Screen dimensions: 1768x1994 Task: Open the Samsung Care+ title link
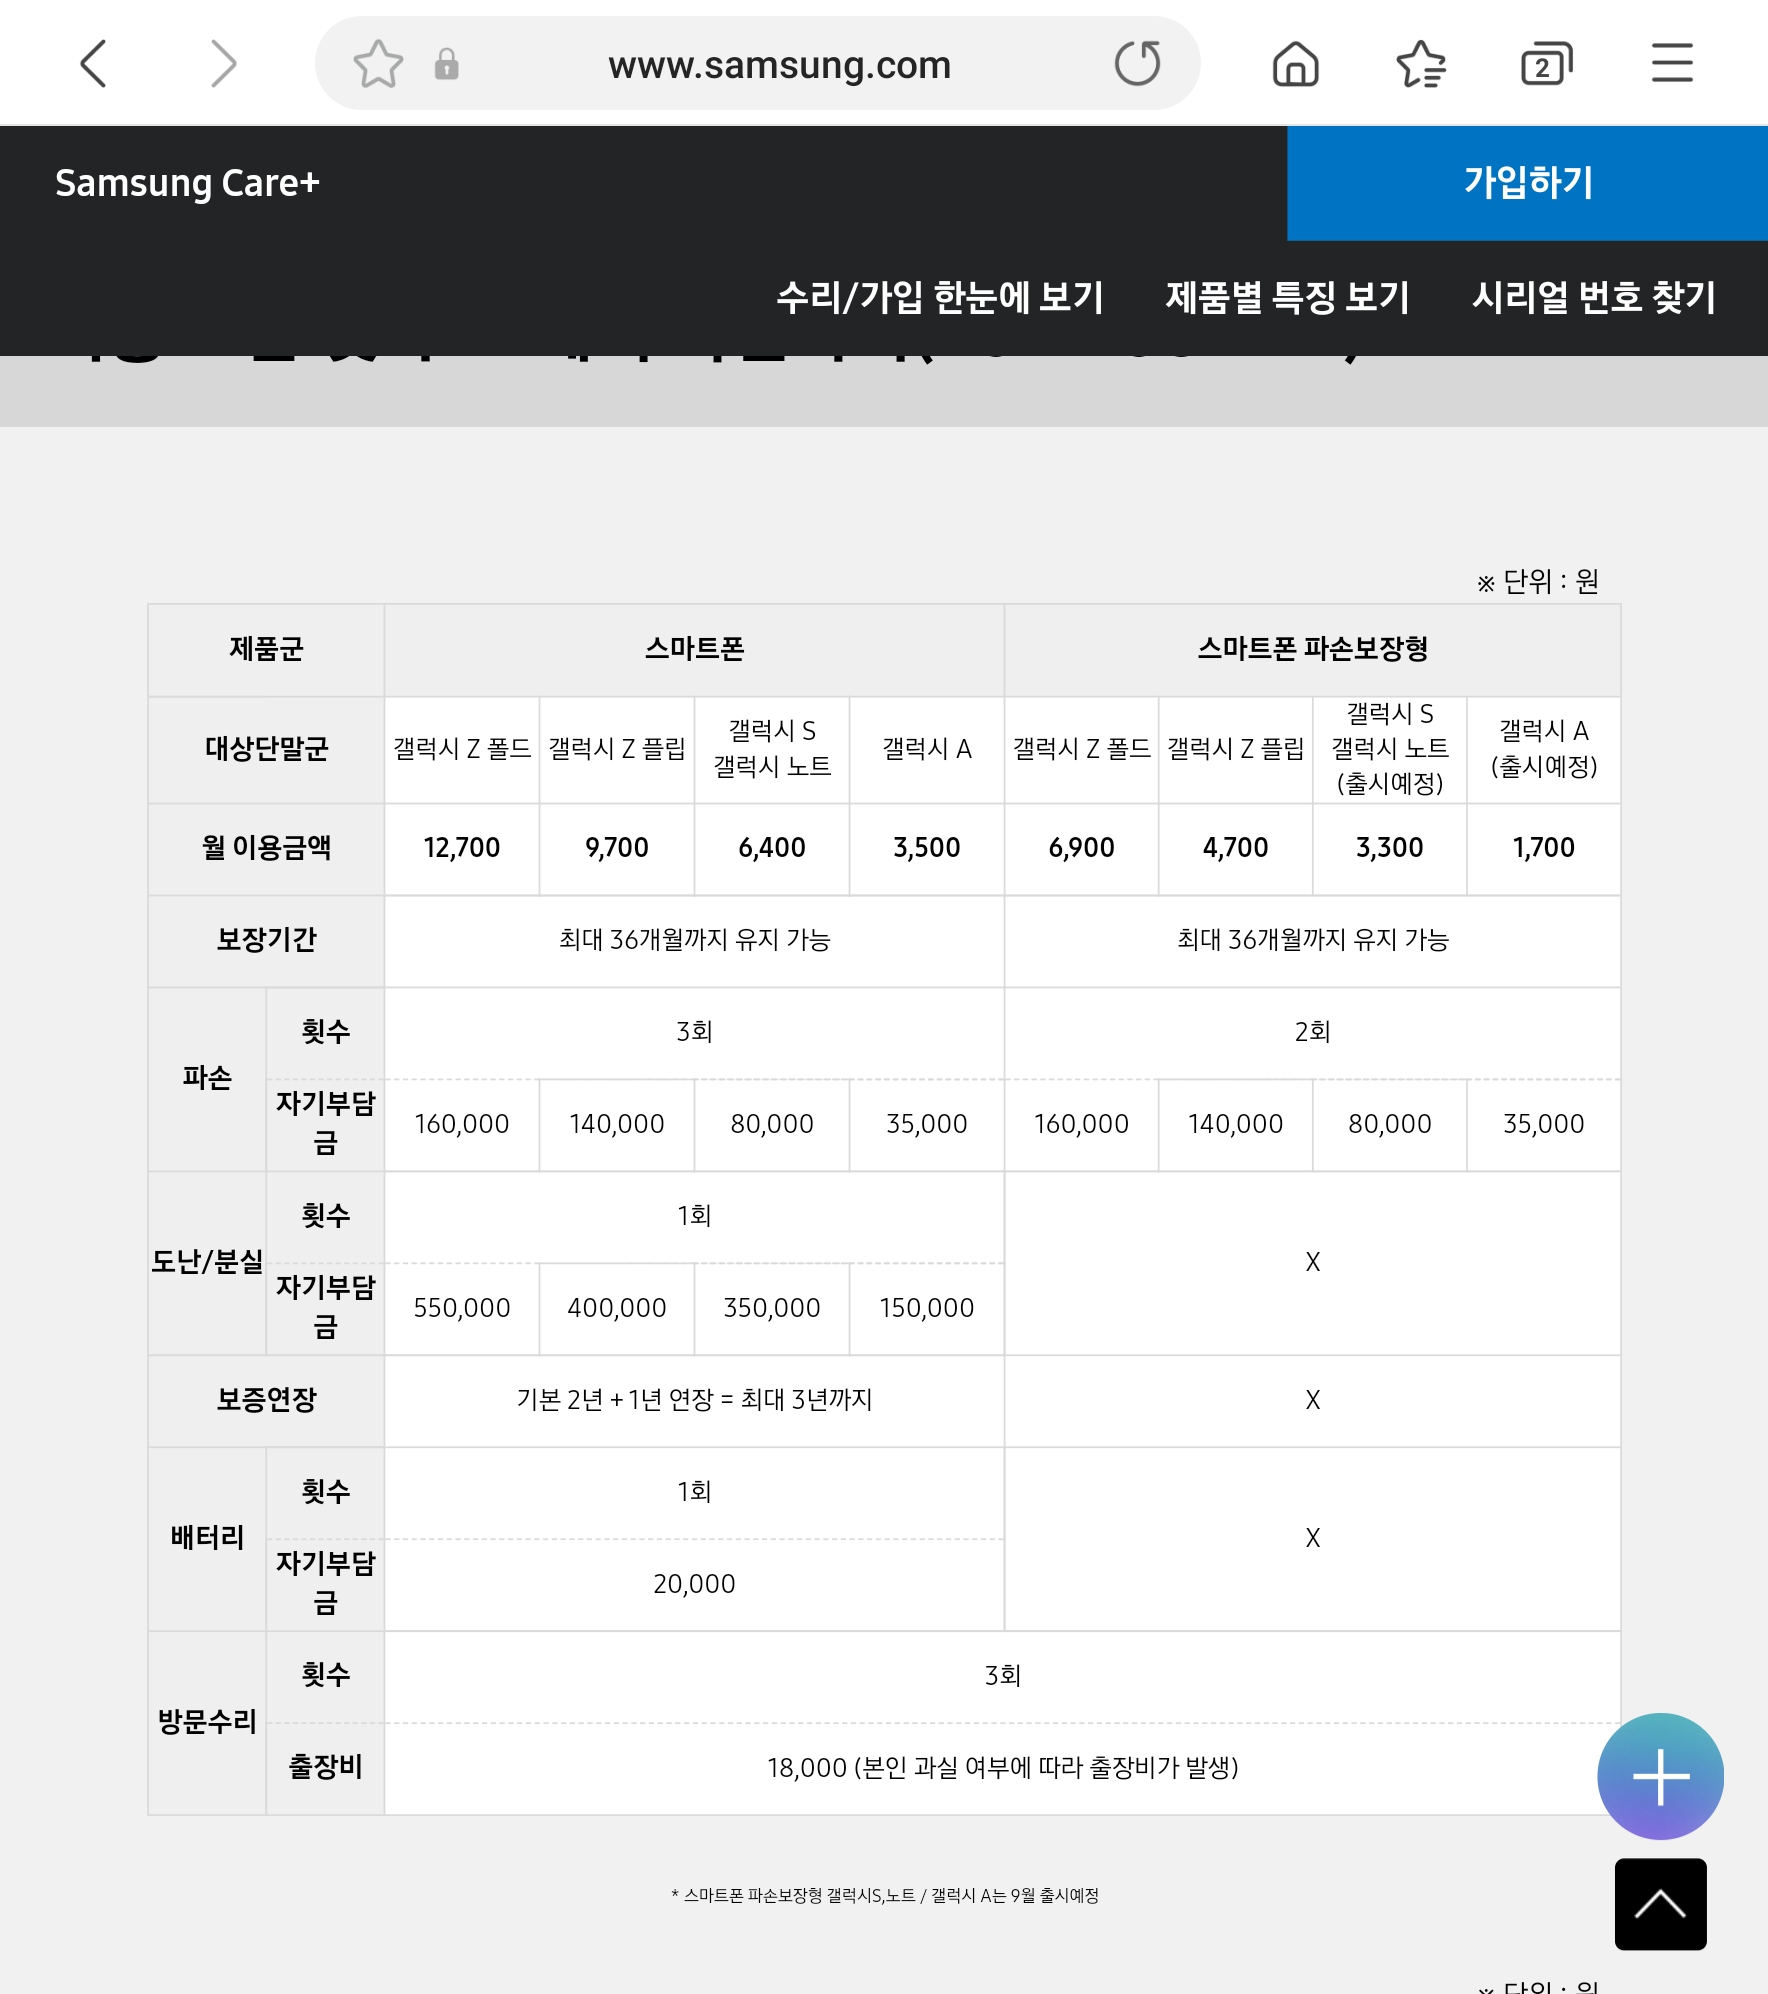[187, 183]
